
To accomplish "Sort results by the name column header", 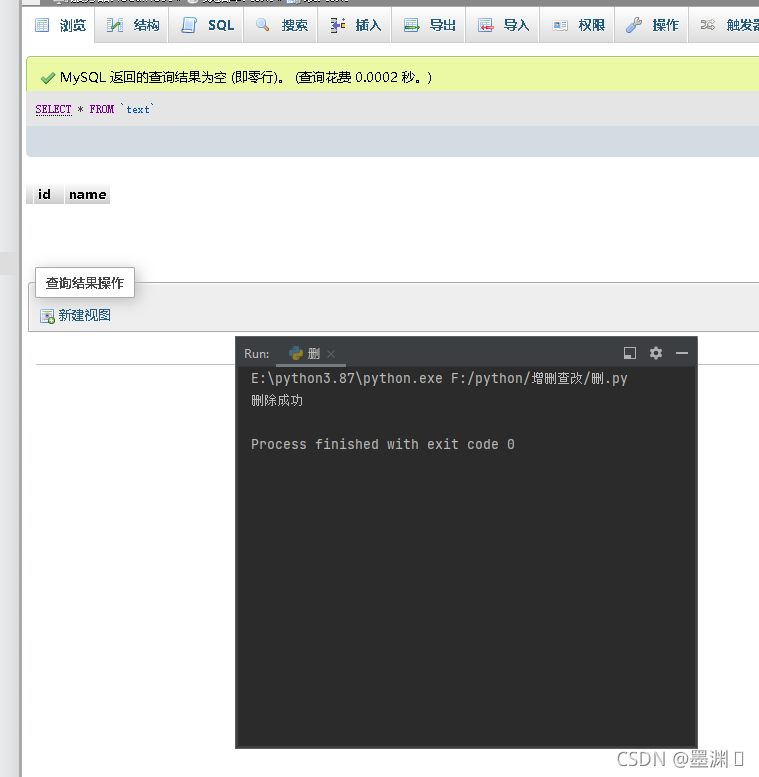I will tap(88, 194).
